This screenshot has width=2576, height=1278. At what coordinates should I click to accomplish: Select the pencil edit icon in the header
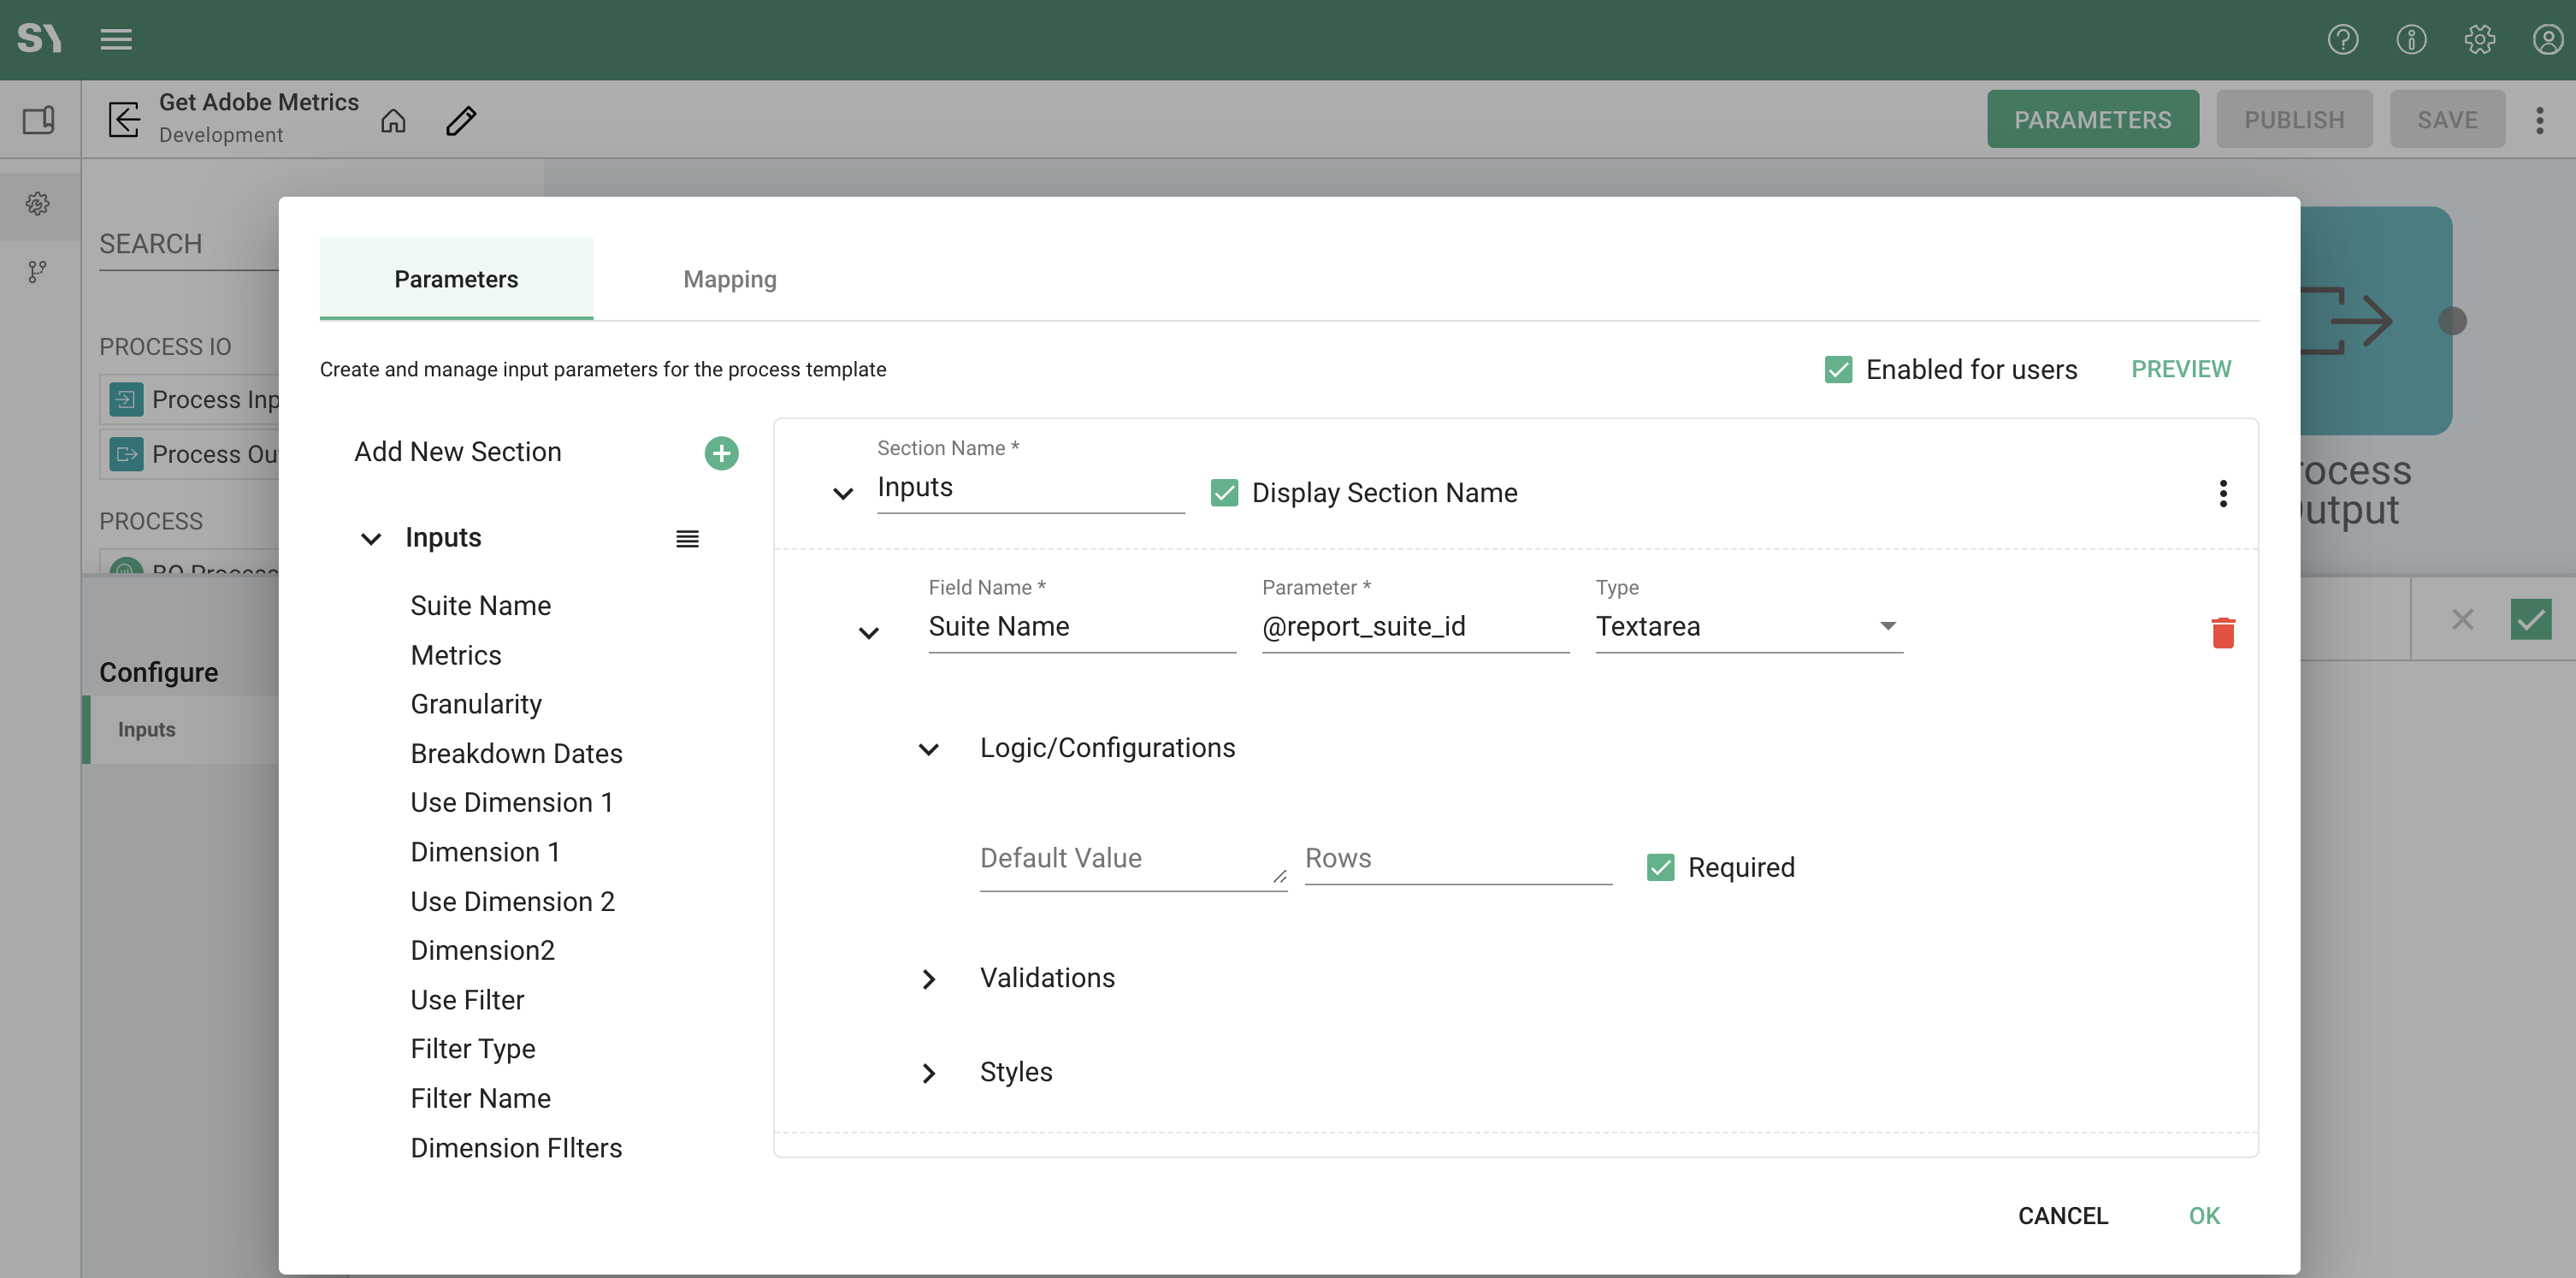pyautogui.click(x=461, y=120)
